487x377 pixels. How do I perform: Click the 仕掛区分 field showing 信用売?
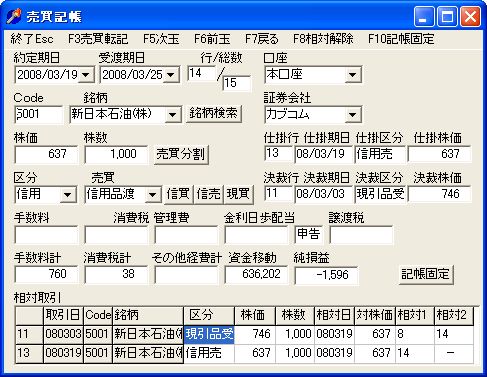(x=380, y=154)
